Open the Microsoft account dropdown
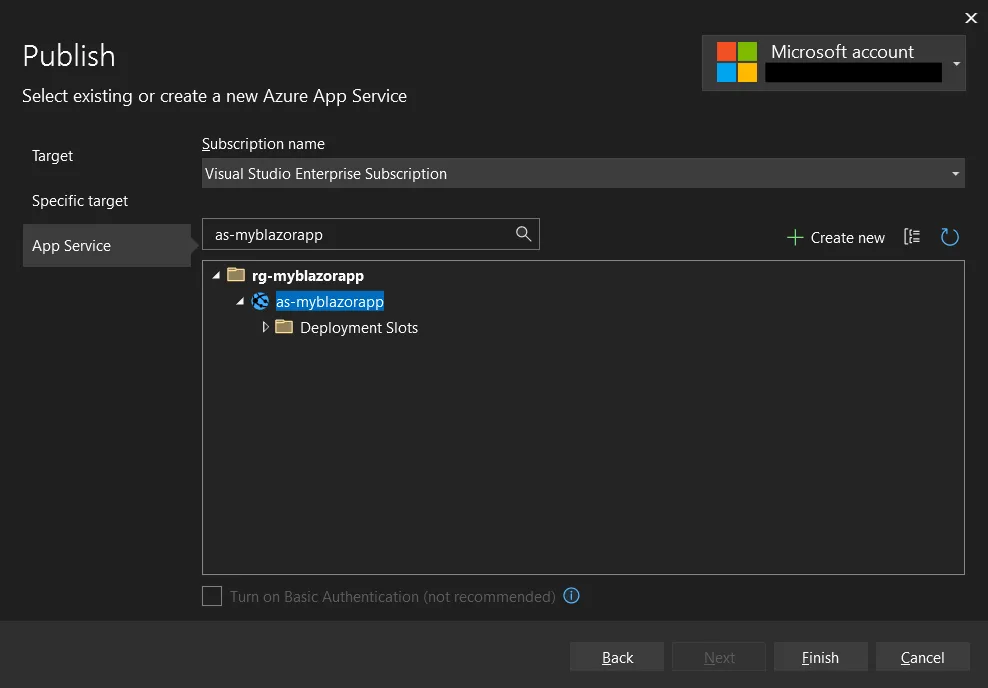 834,63
